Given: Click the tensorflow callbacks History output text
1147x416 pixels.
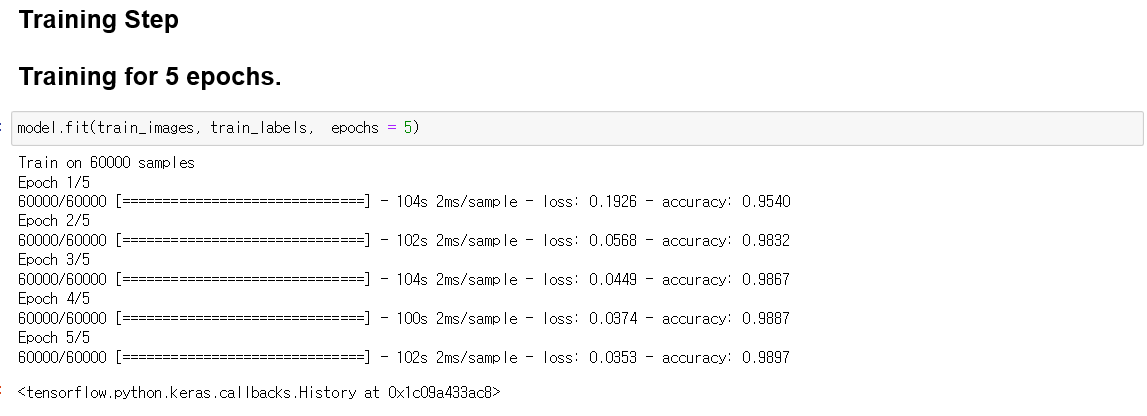Looking at the screenshot, I should (x=259, y=393).
